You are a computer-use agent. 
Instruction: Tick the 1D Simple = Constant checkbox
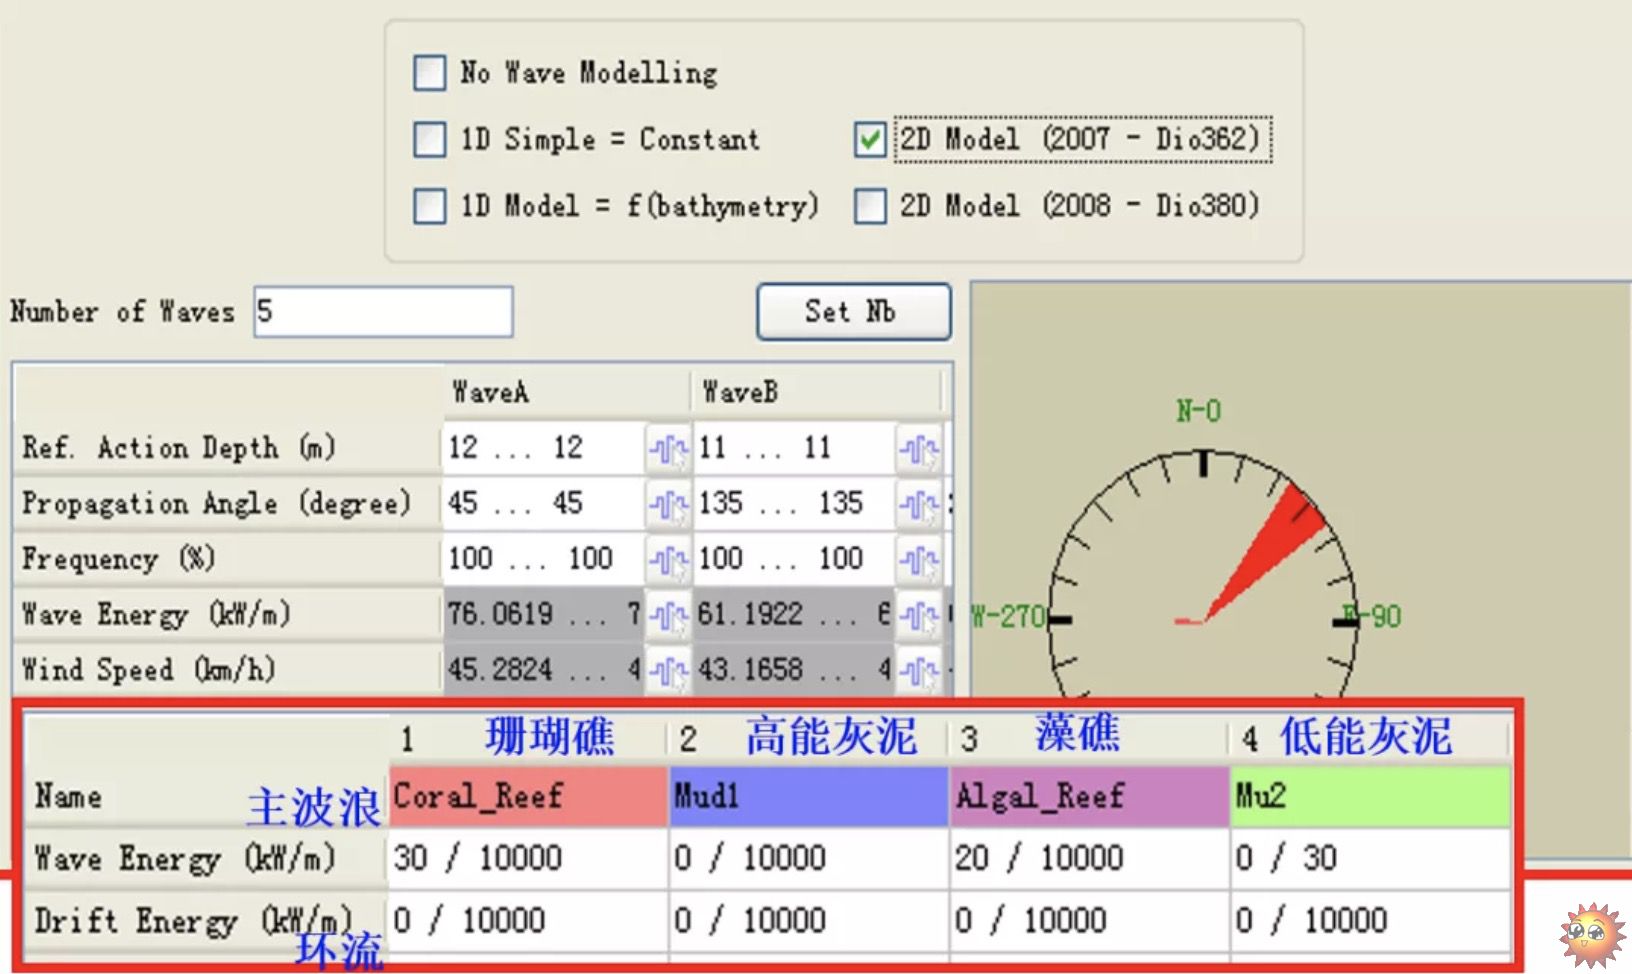click(430, 140)
